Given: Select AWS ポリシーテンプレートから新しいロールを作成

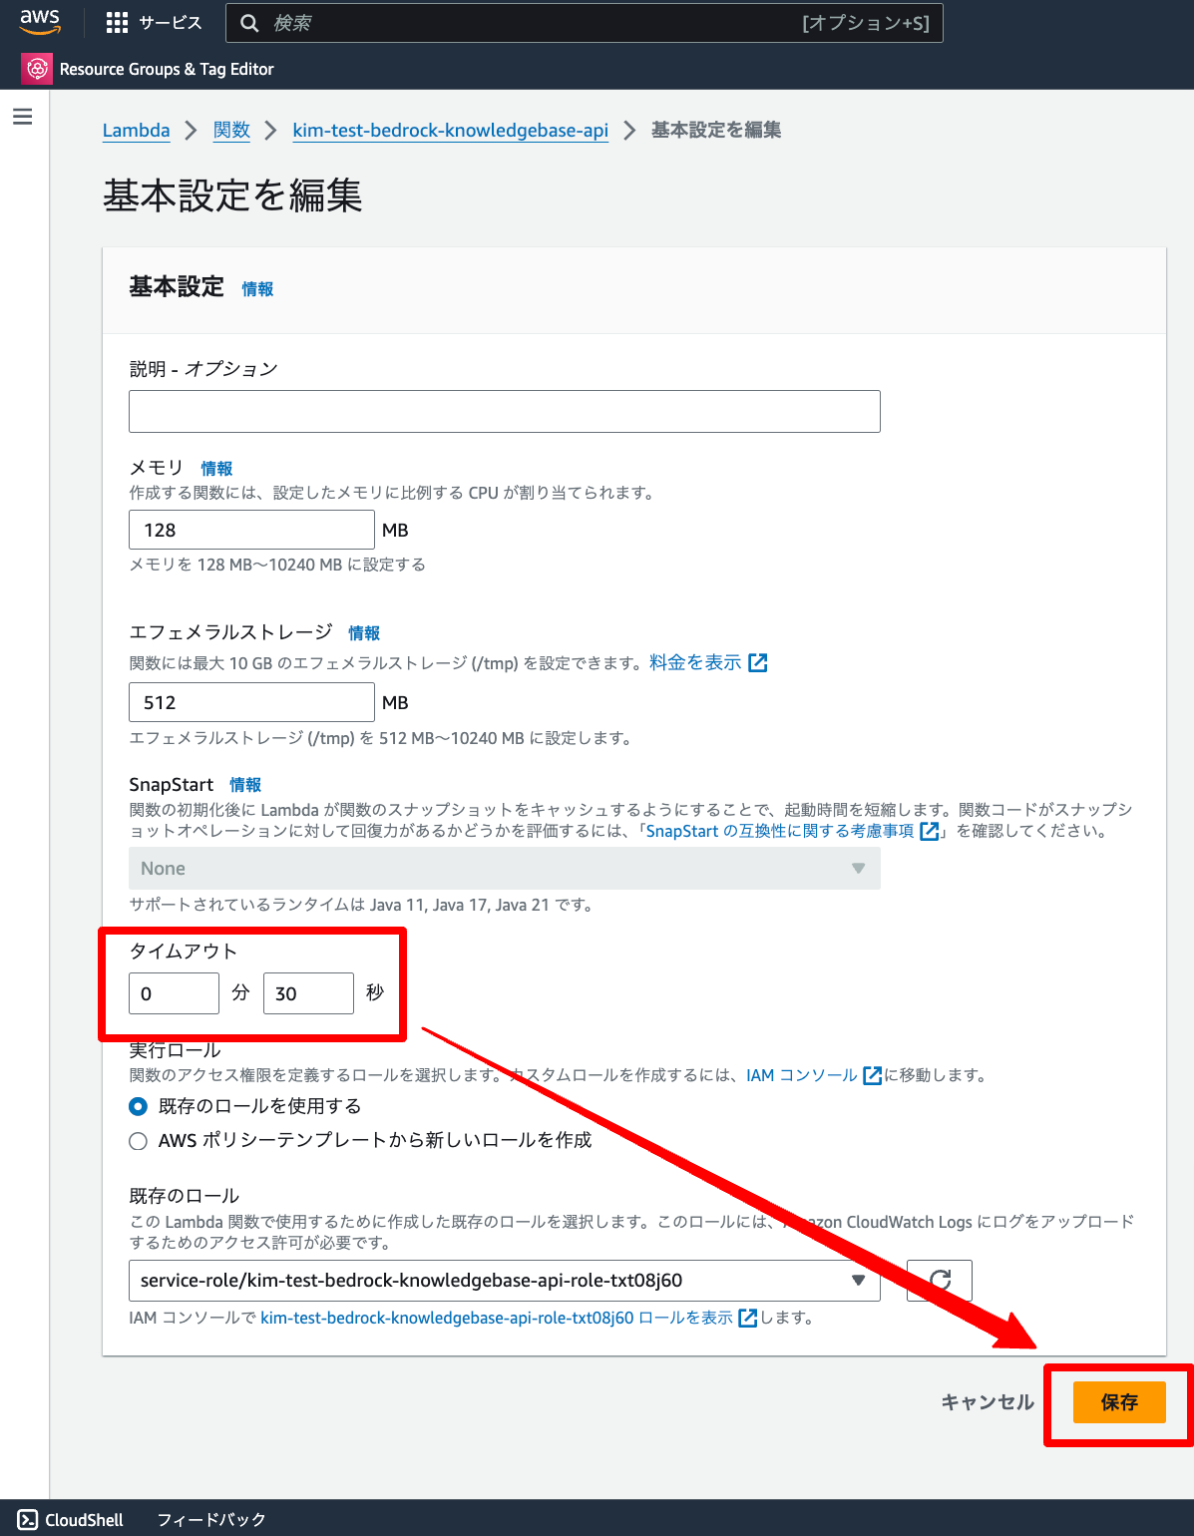Looking at the screenshot, I should coord(137,1140).
